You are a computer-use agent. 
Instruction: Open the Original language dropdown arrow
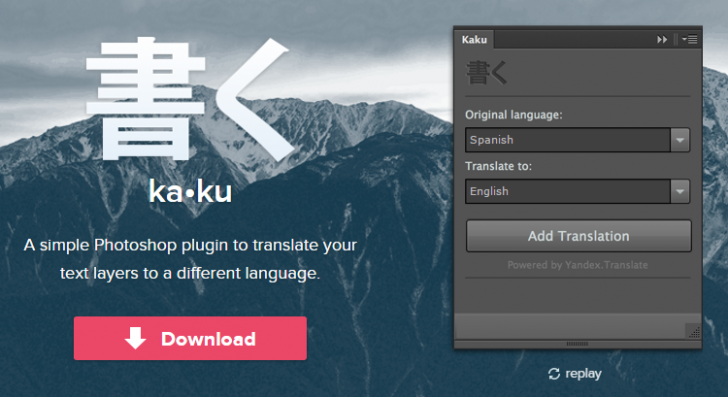tap(680, 140)
